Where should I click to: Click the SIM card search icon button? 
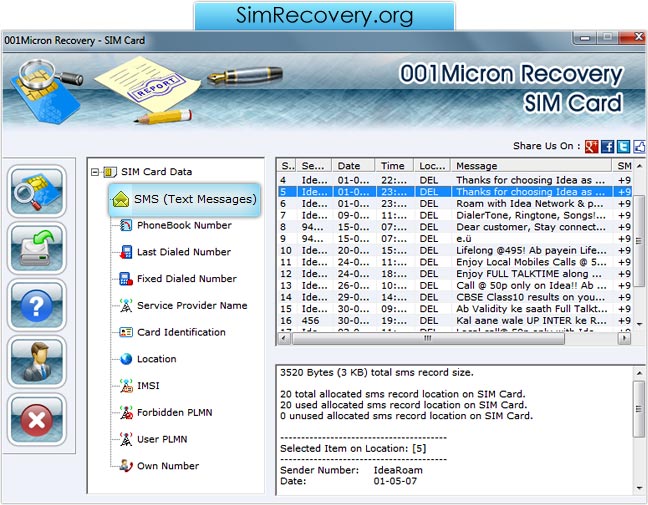(37, 191)
